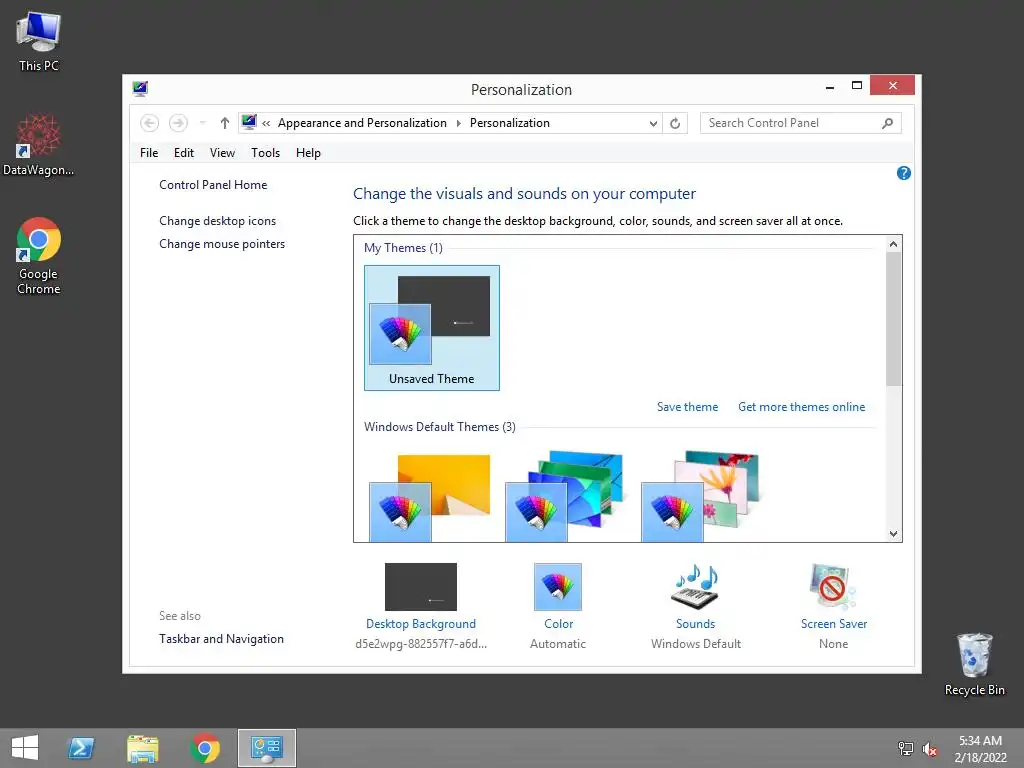Open the Help menu
Viewport: 1024px width, 768px height.
tap(308, 153)
